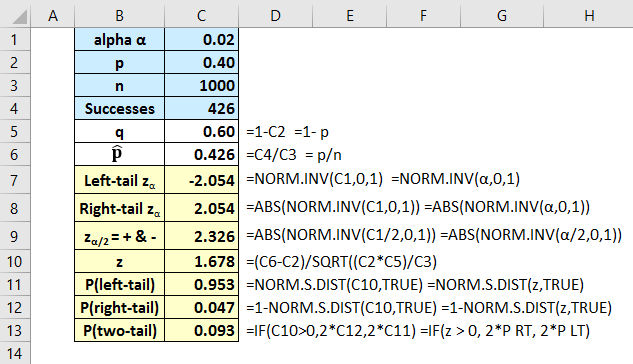This screenshot has width=633, height=364.
Task: Select column G header
Action: pyautogui.click(x=502, y=15)
